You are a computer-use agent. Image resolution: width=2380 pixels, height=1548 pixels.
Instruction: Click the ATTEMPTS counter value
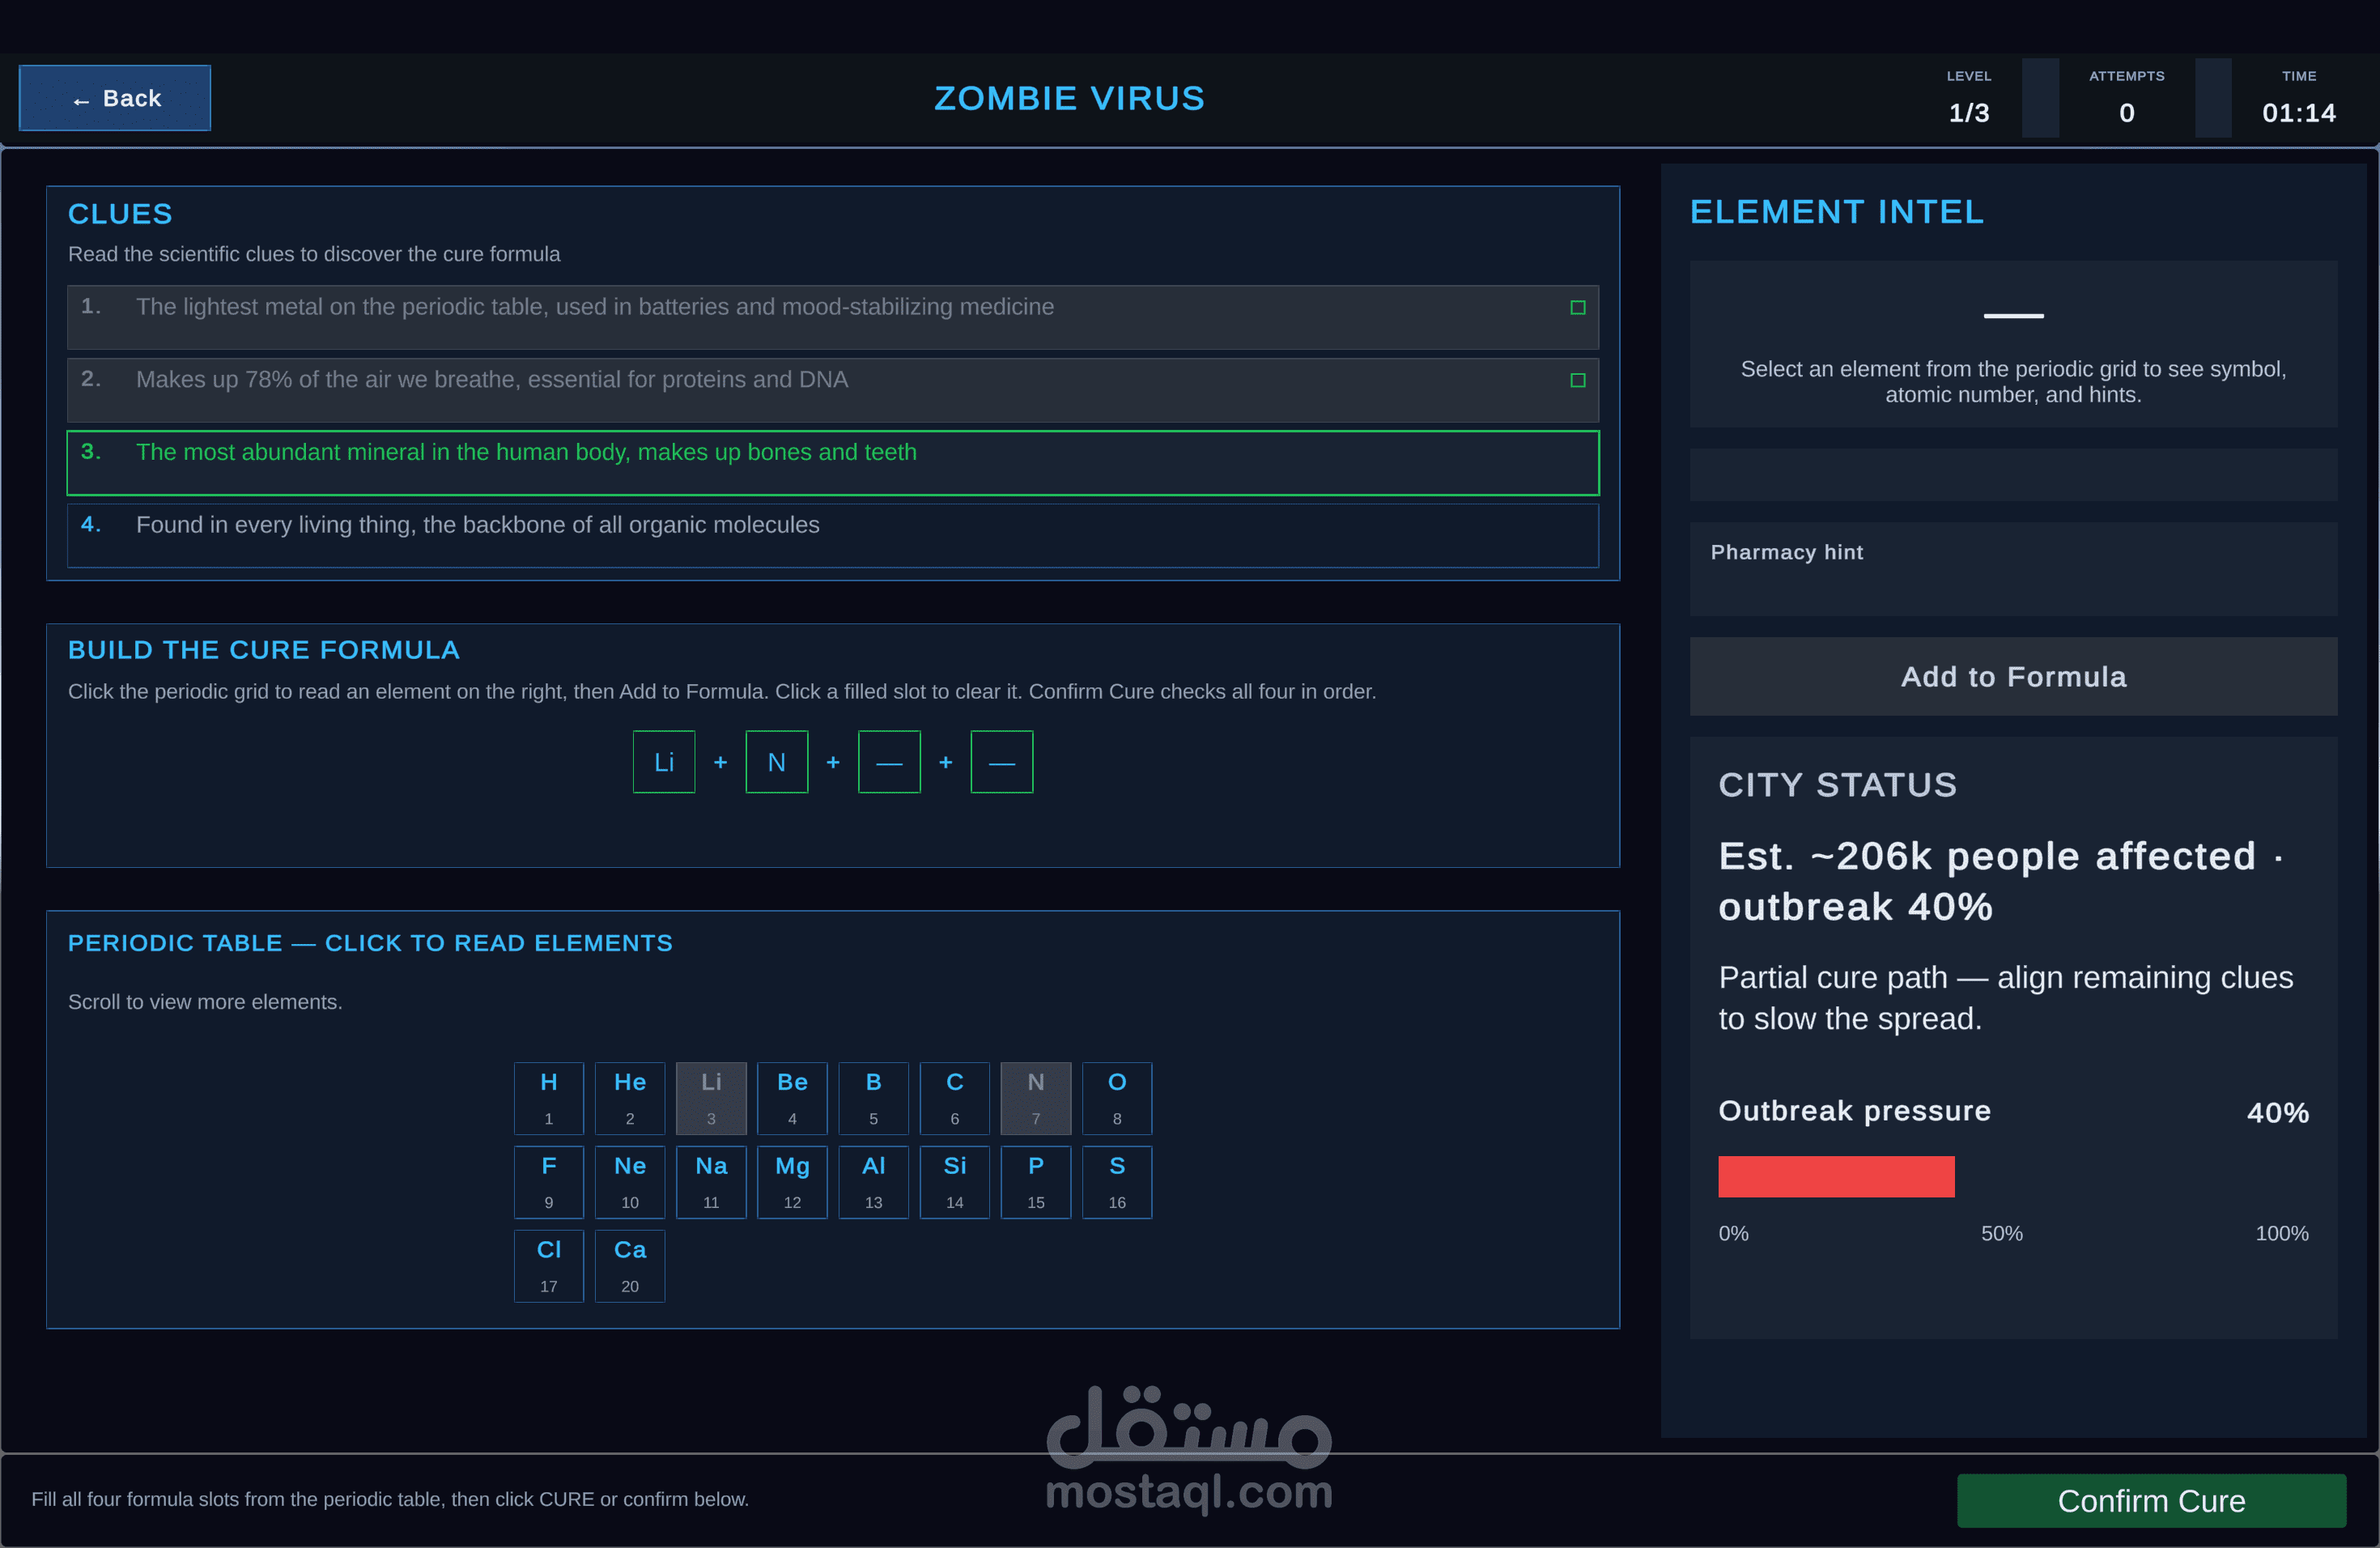[x=2126, y=113]
